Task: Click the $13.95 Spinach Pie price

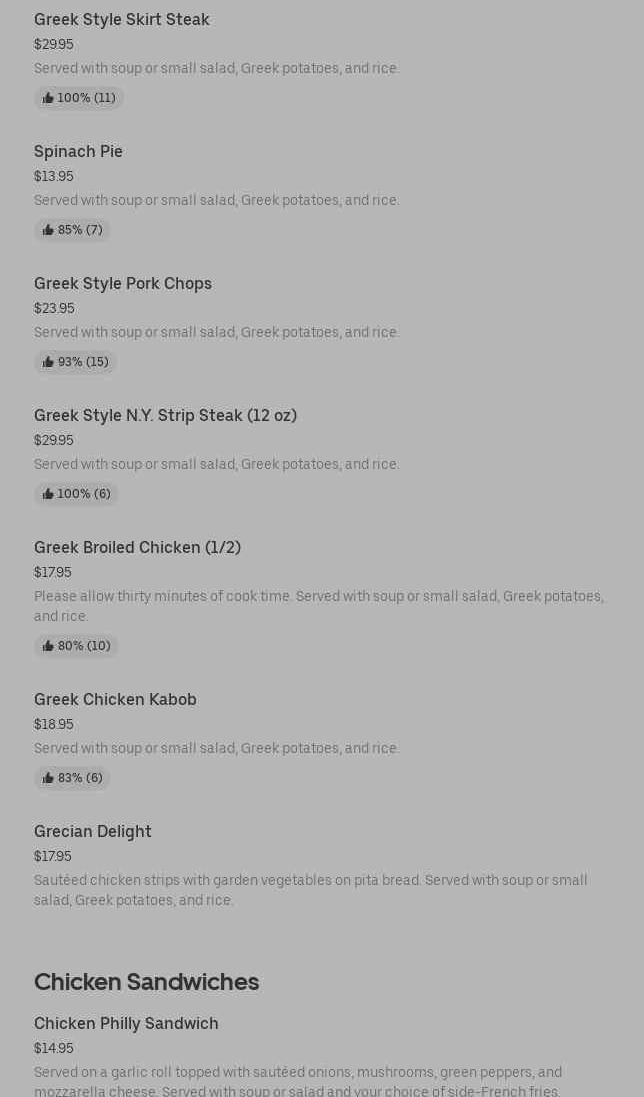Action: click(54, 177)
